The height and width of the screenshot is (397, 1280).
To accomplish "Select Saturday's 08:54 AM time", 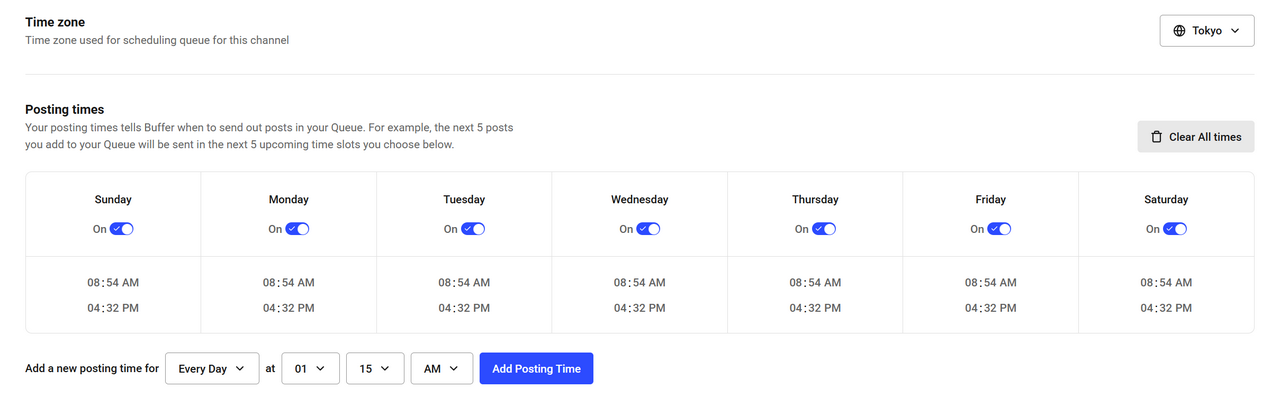I will [x=1166, y=283].
